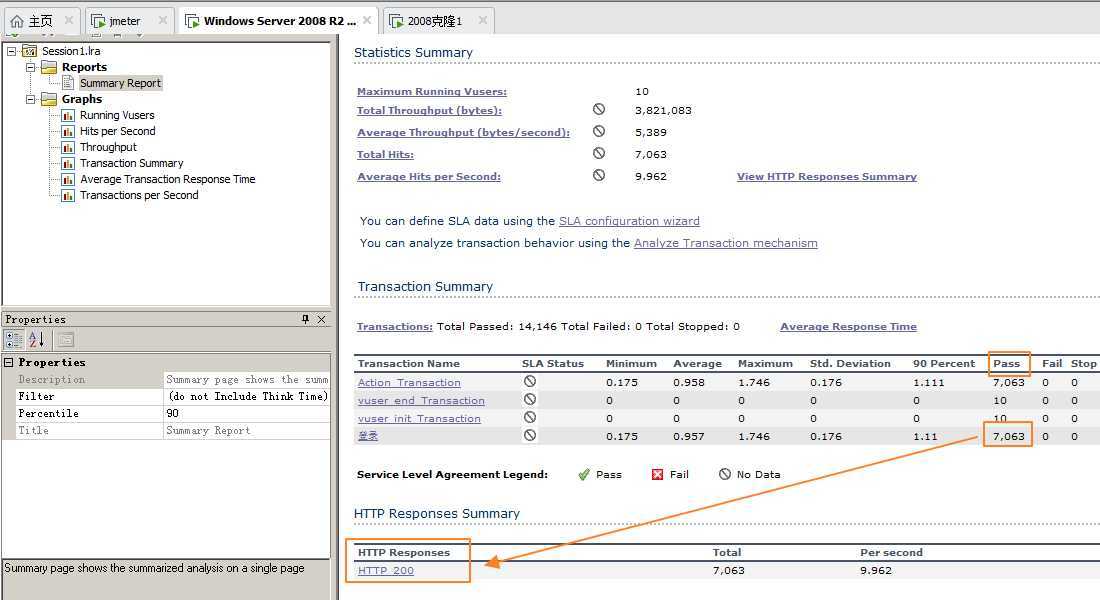This screenshot has height=600, width=1100.
Task: Click the home icon on 主页 tab
Action: pyautogui.click(x=17, y=21)
